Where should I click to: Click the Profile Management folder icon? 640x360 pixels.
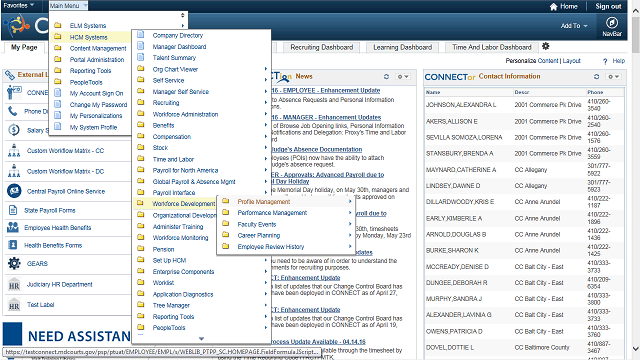pos(226,201)
